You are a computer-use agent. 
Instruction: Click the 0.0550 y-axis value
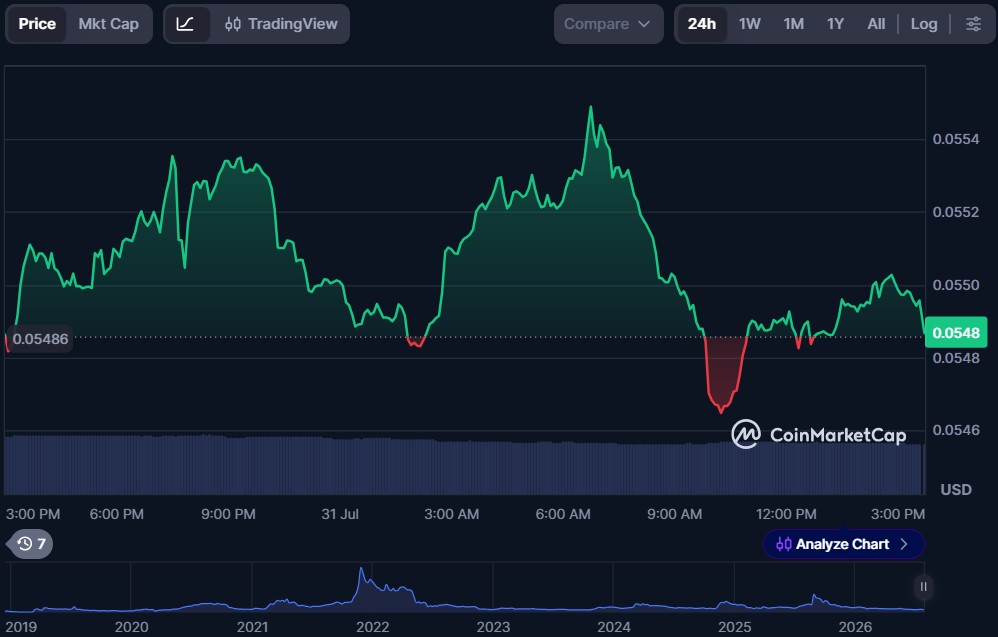[x=956, y=285]
